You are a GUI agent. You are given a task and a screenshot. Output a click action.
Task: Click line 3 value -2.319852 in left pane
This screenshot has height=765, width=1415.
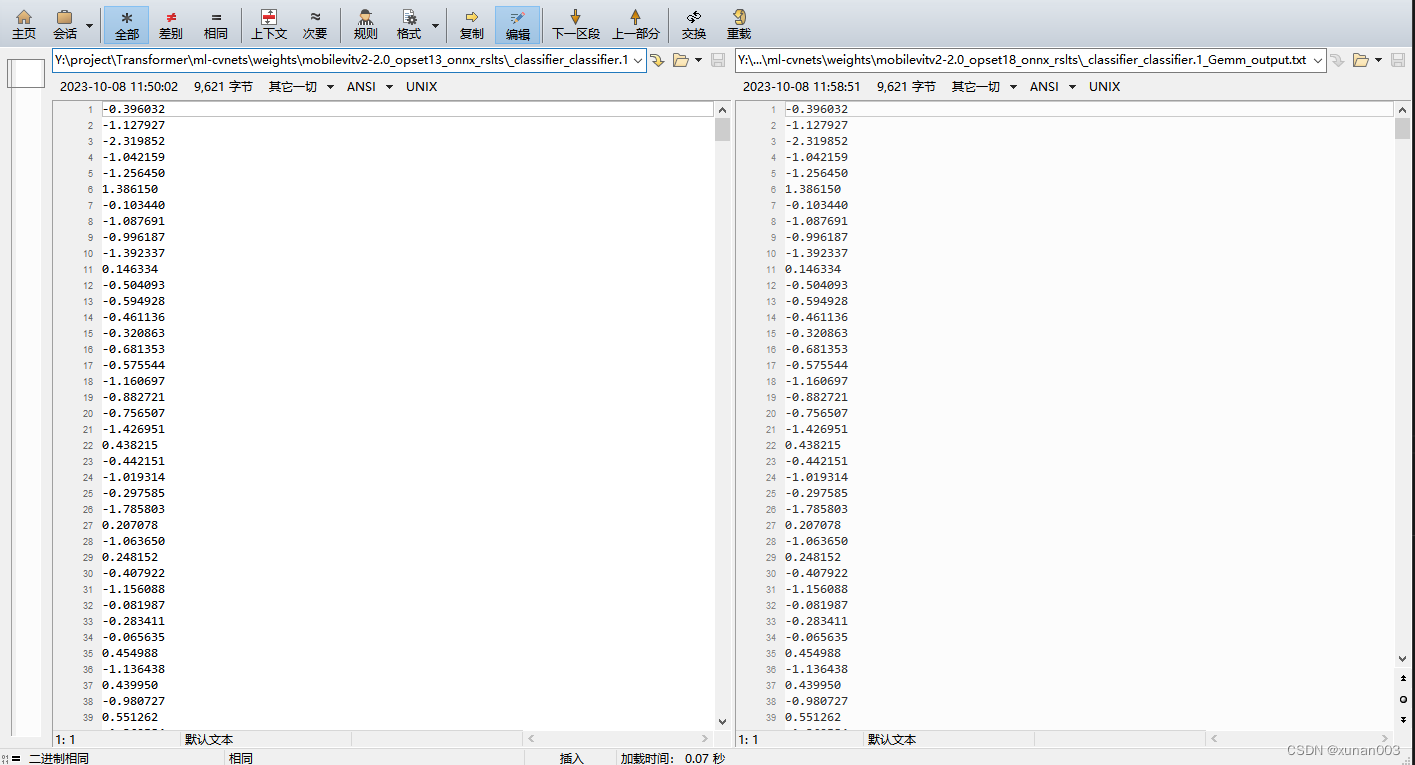[x=134, y=141]
